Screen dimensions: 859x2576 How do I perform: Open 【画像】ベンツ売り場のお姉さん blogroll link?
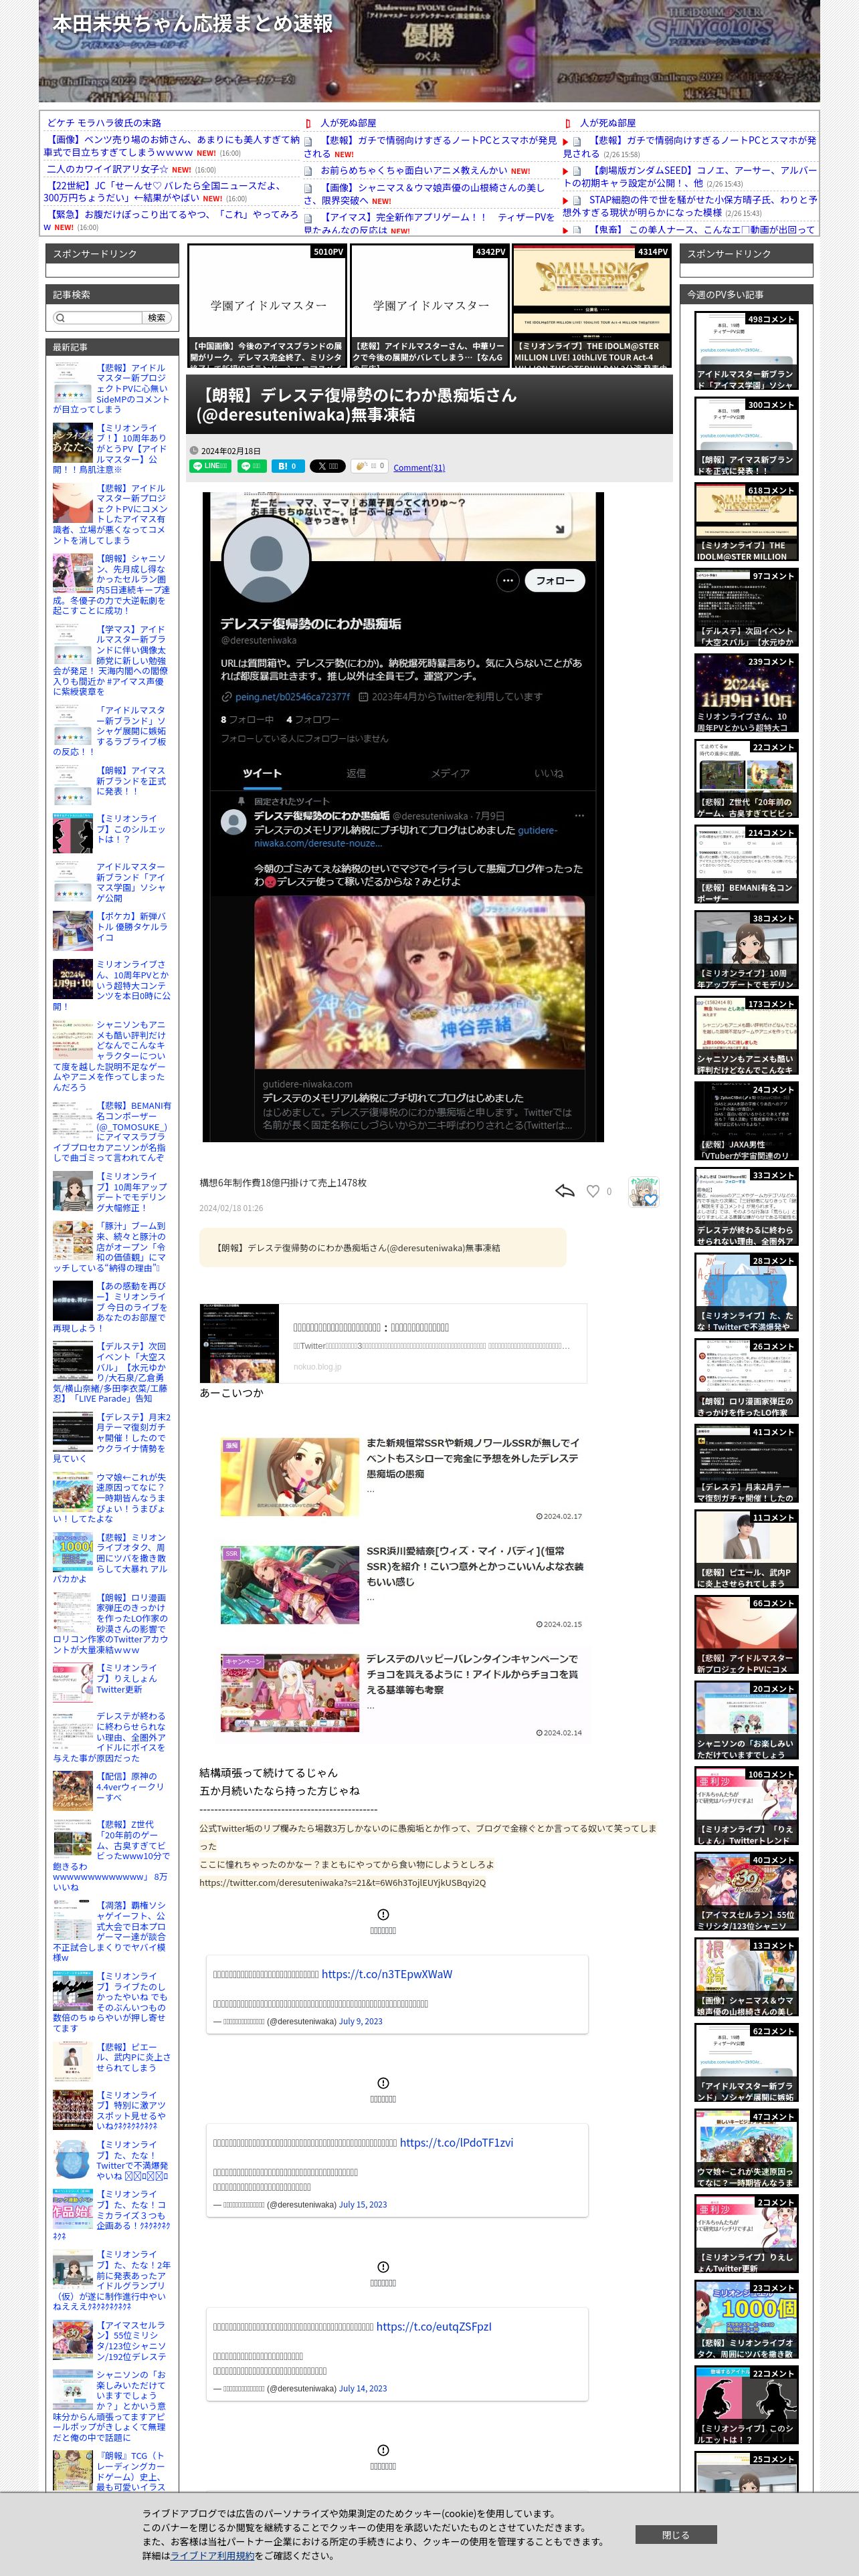[171, 146]
